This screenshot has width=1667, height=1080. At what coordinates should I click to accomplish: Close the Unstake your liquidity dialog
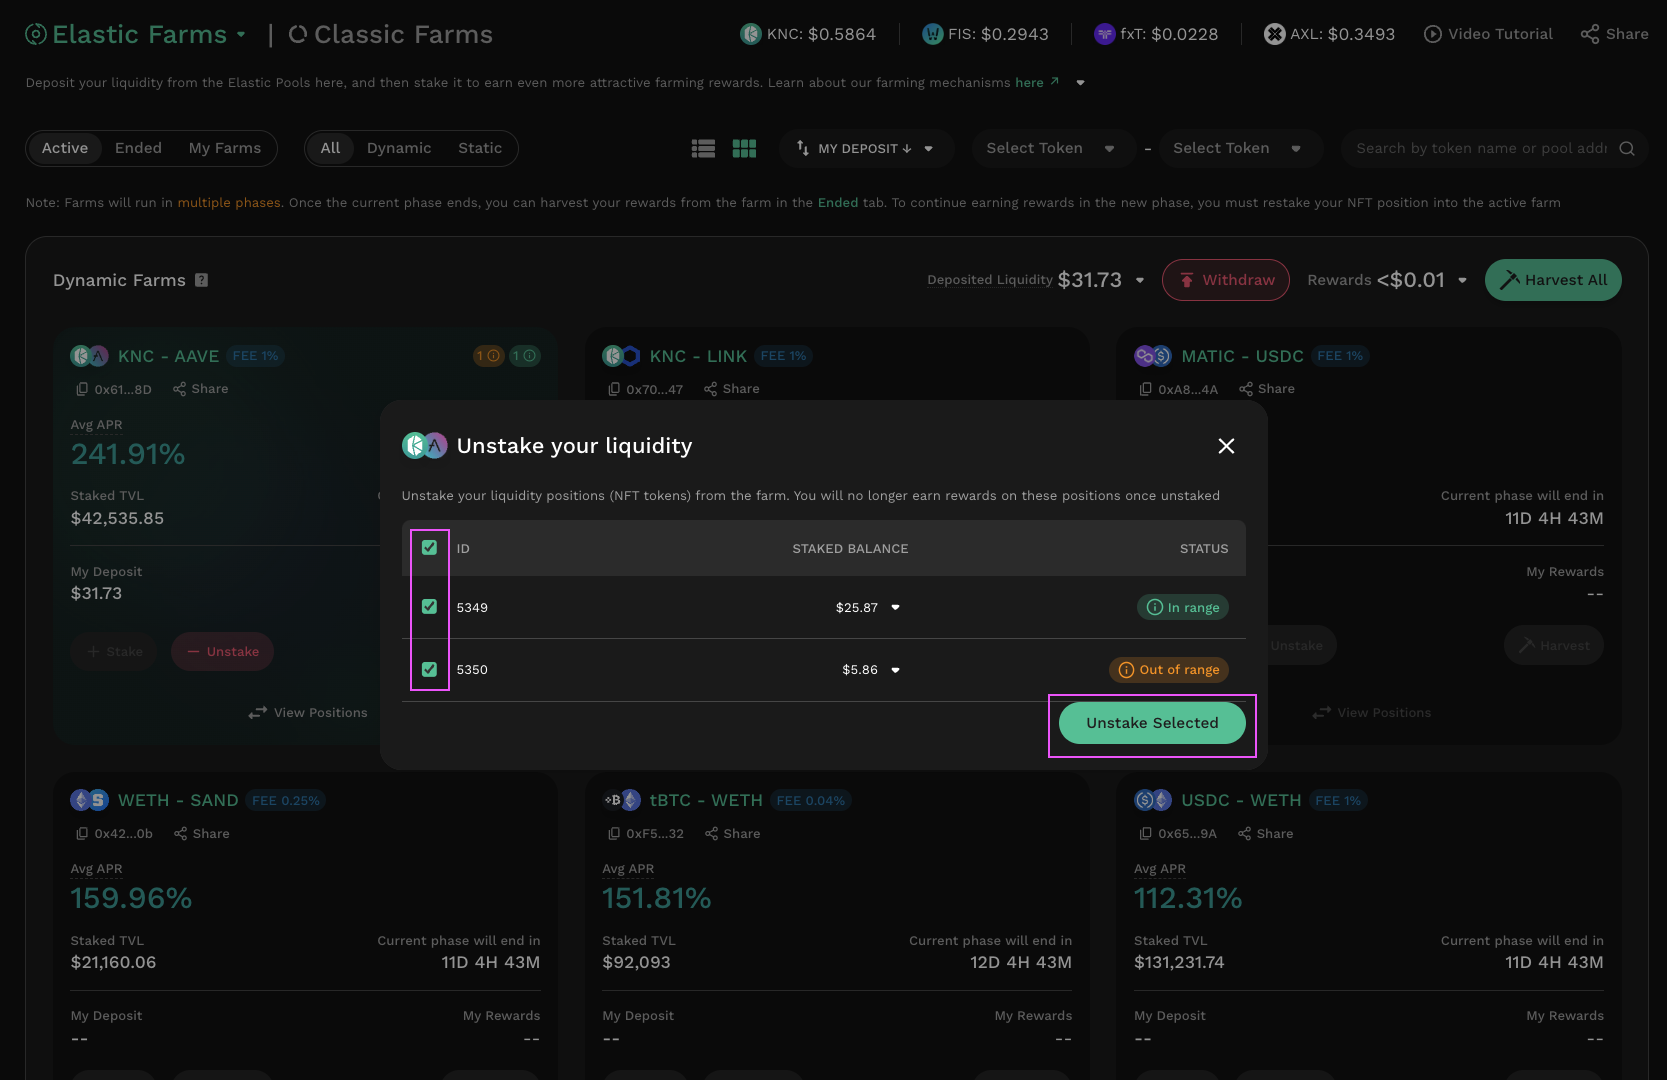pos(1226,446)
